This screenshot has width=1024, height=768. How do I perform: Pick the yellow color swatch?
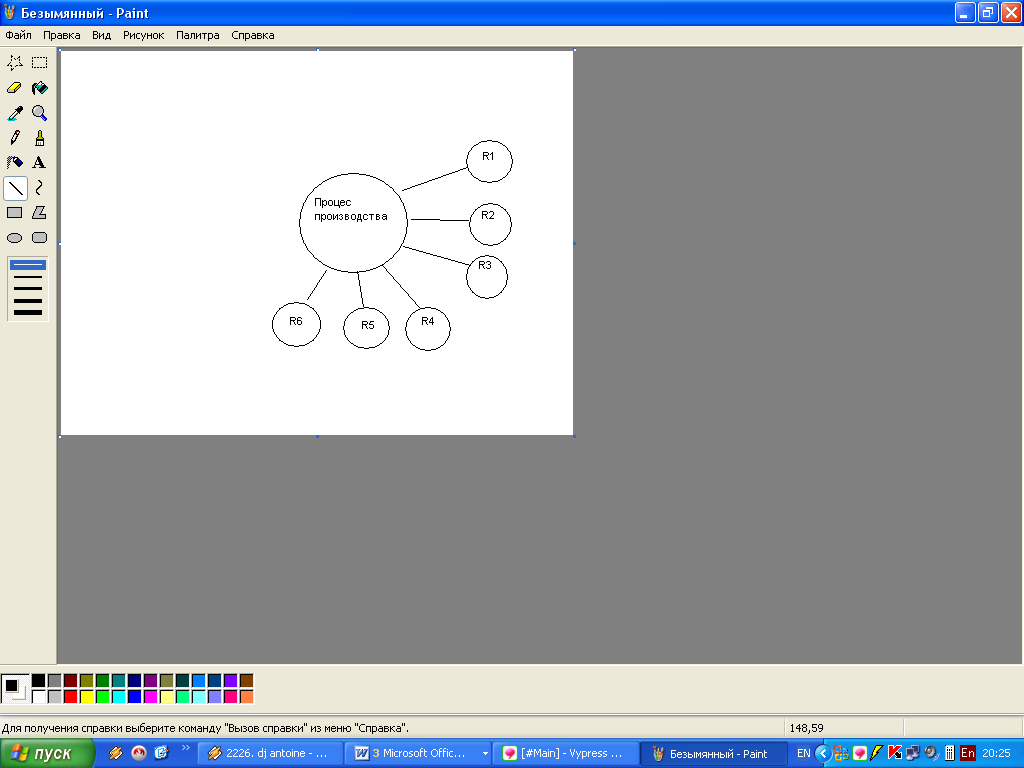86,697
